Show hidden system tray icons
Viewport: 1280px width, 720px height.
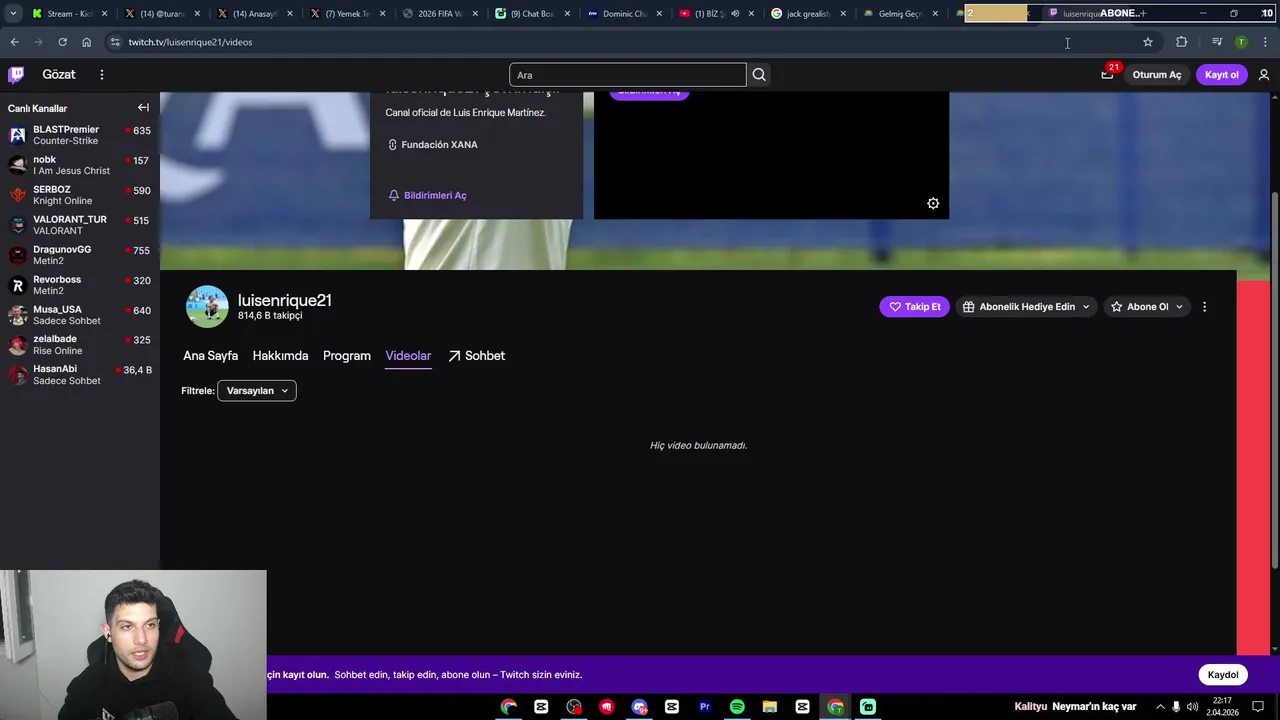[1160, 707]
